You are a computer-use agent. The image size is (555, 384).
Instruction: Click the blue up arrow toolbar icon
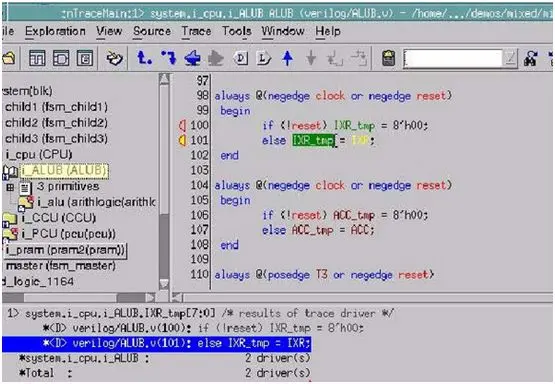pyautogui.click(x=287, y=58)
